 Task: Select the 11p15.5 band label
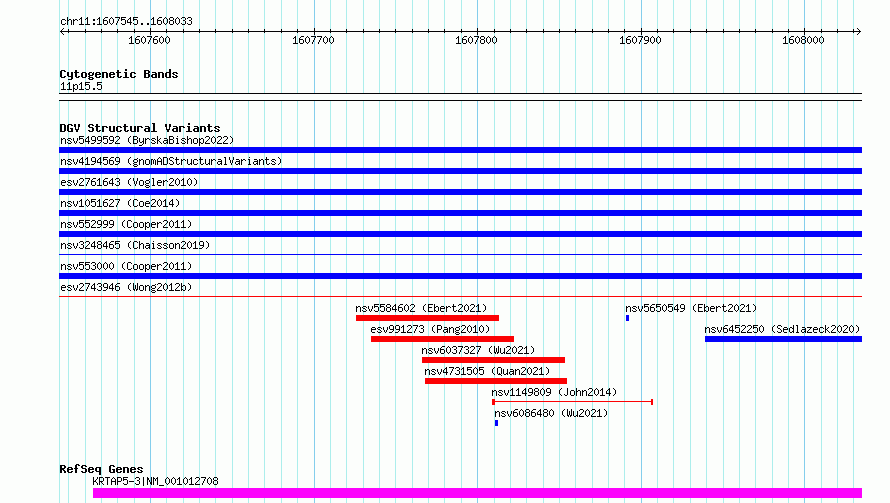[81, 86]
